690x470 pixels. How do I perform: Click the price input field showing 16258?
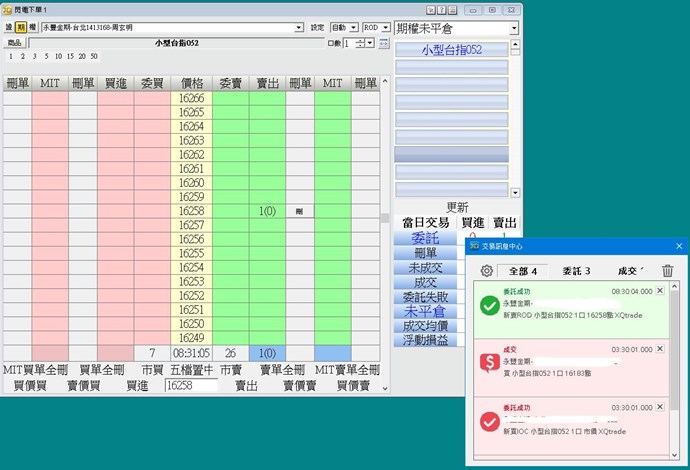(x=190, y=385)
